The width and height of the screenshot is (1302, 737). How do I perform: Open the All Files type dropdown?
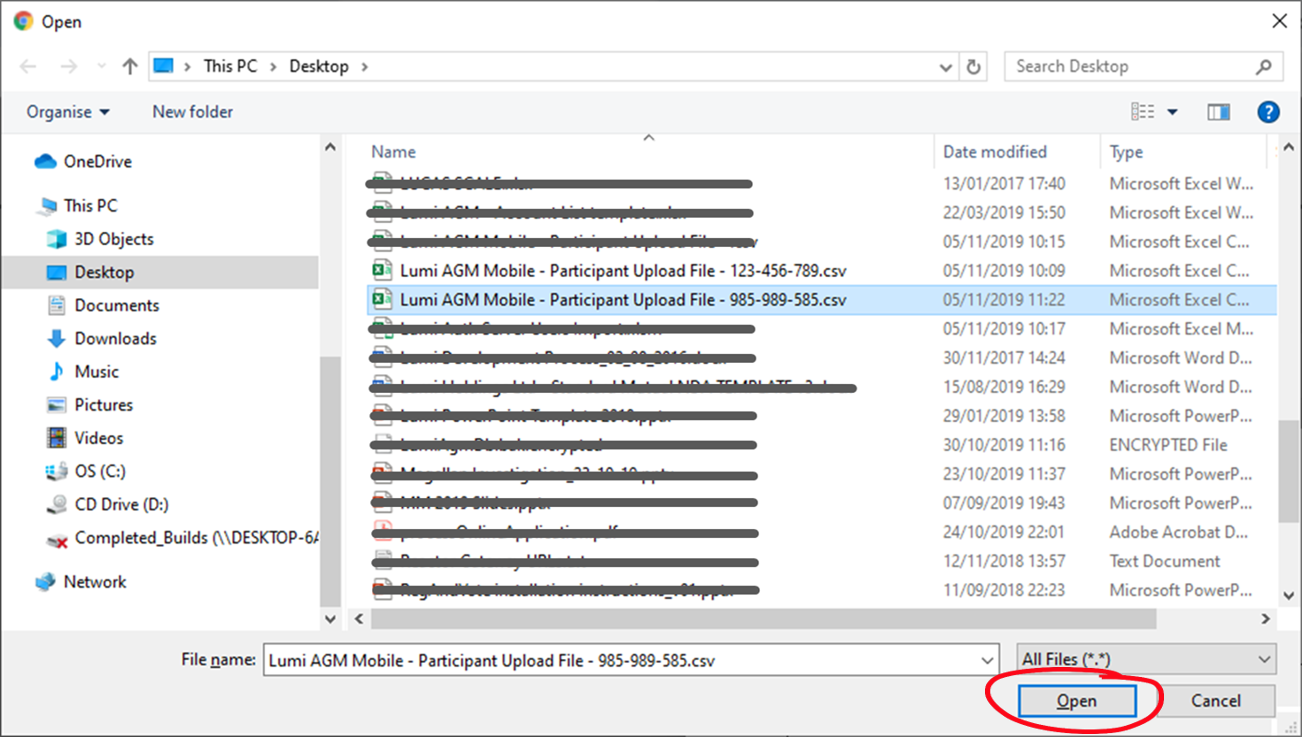coord(1146,659)
